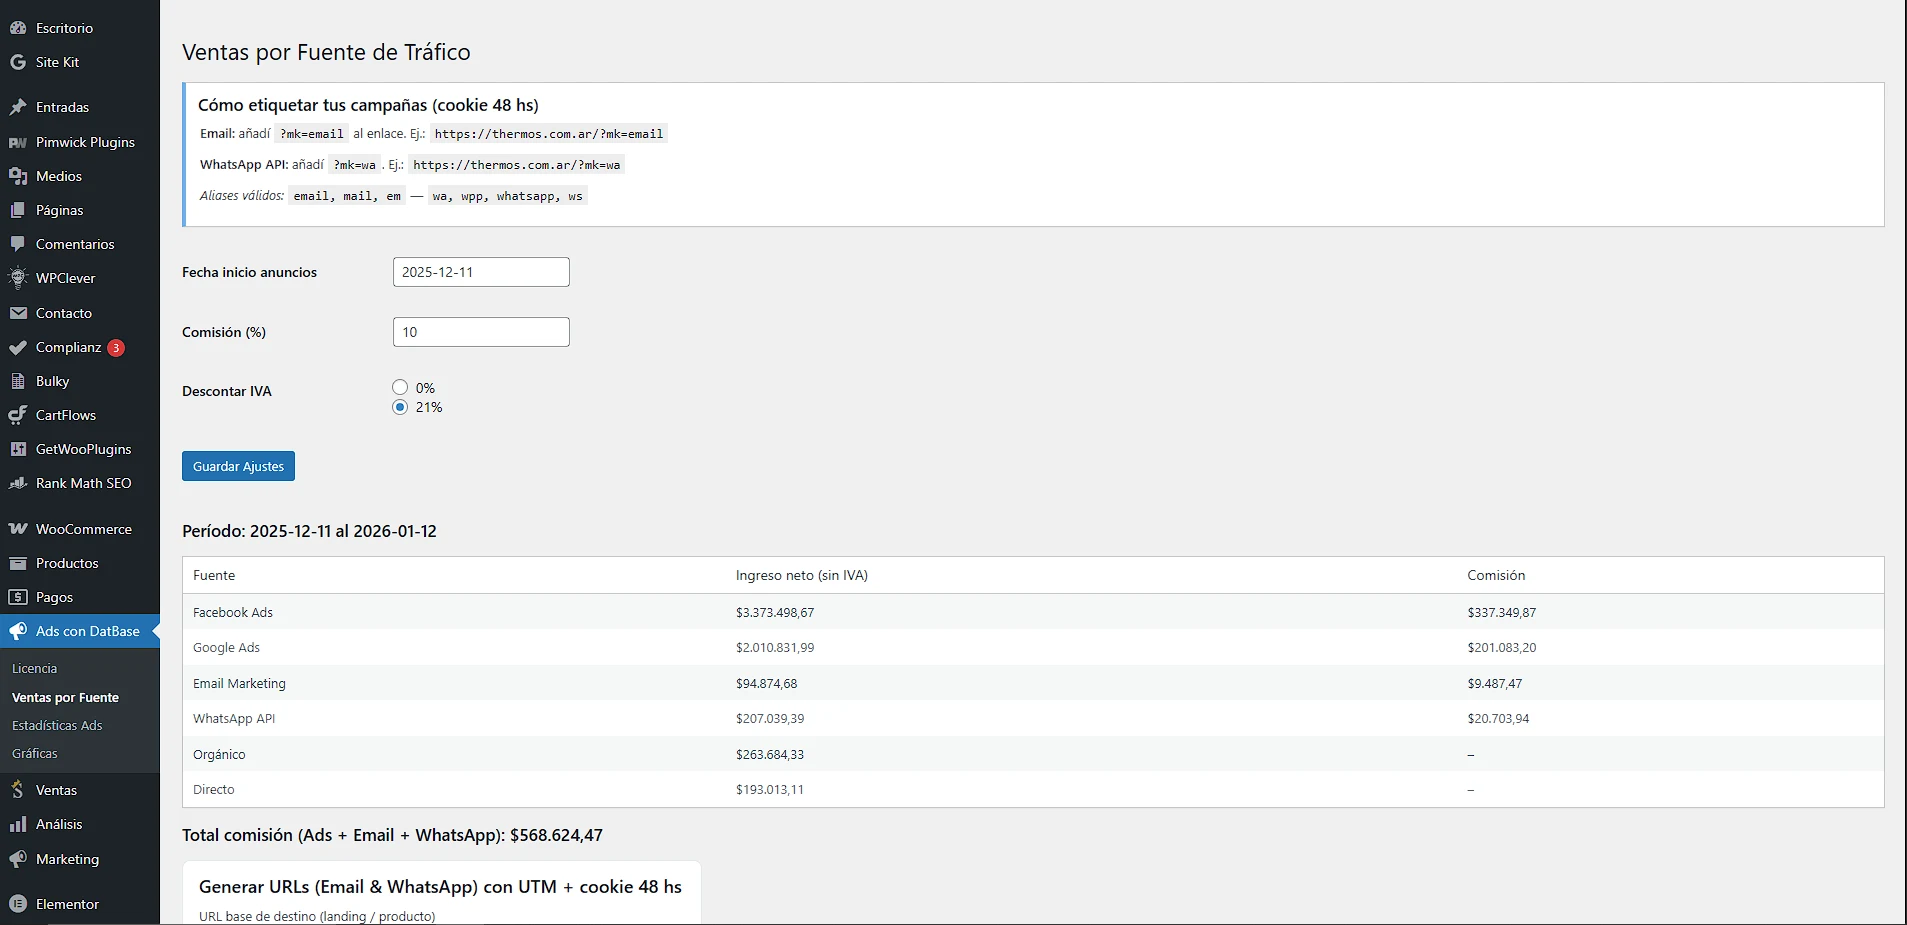The width and height of the screenshot is (1907, 925).
Task: Open the Comentarios section
Action: [74, 243]
